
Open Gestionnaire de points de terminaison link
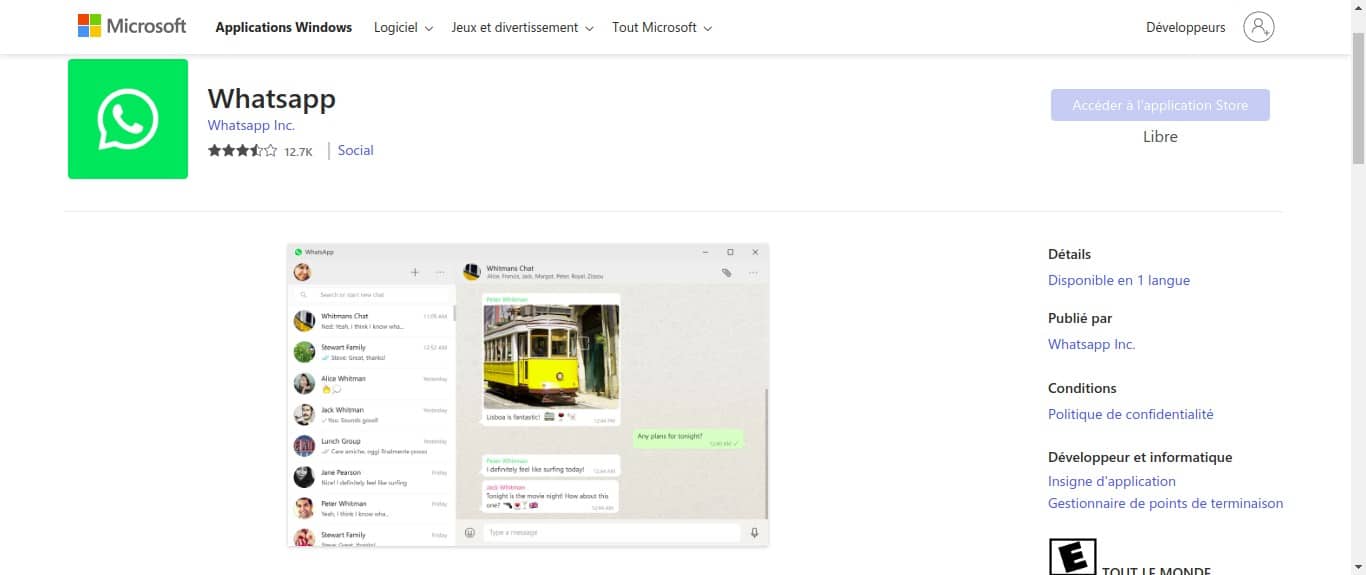click(1165, 504)
